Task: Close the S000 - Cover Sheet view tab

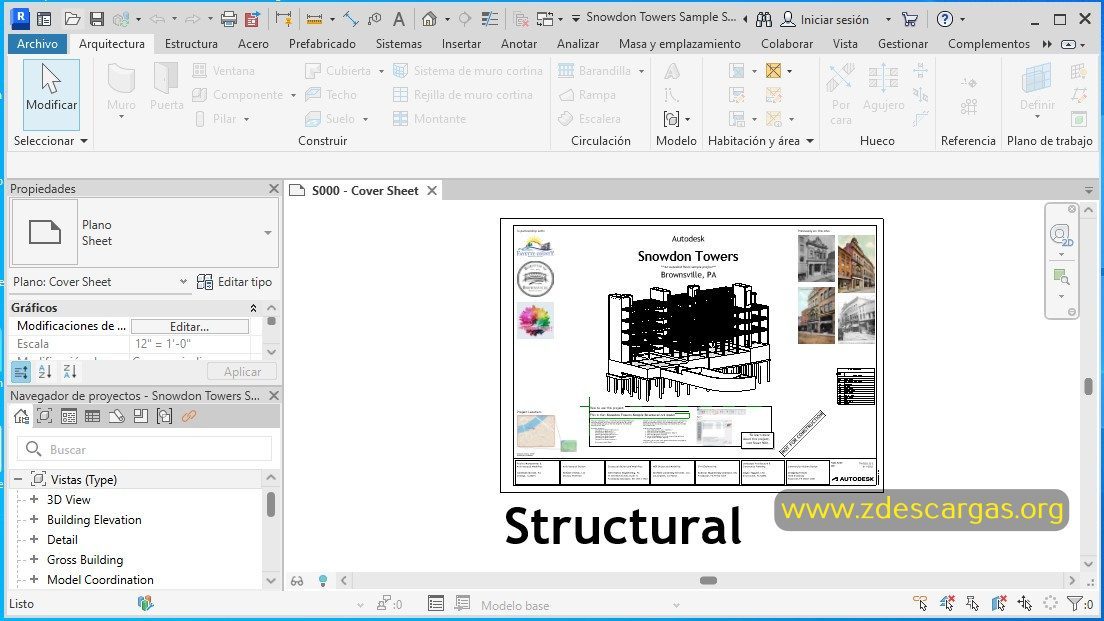Action: tap(432, 191)
